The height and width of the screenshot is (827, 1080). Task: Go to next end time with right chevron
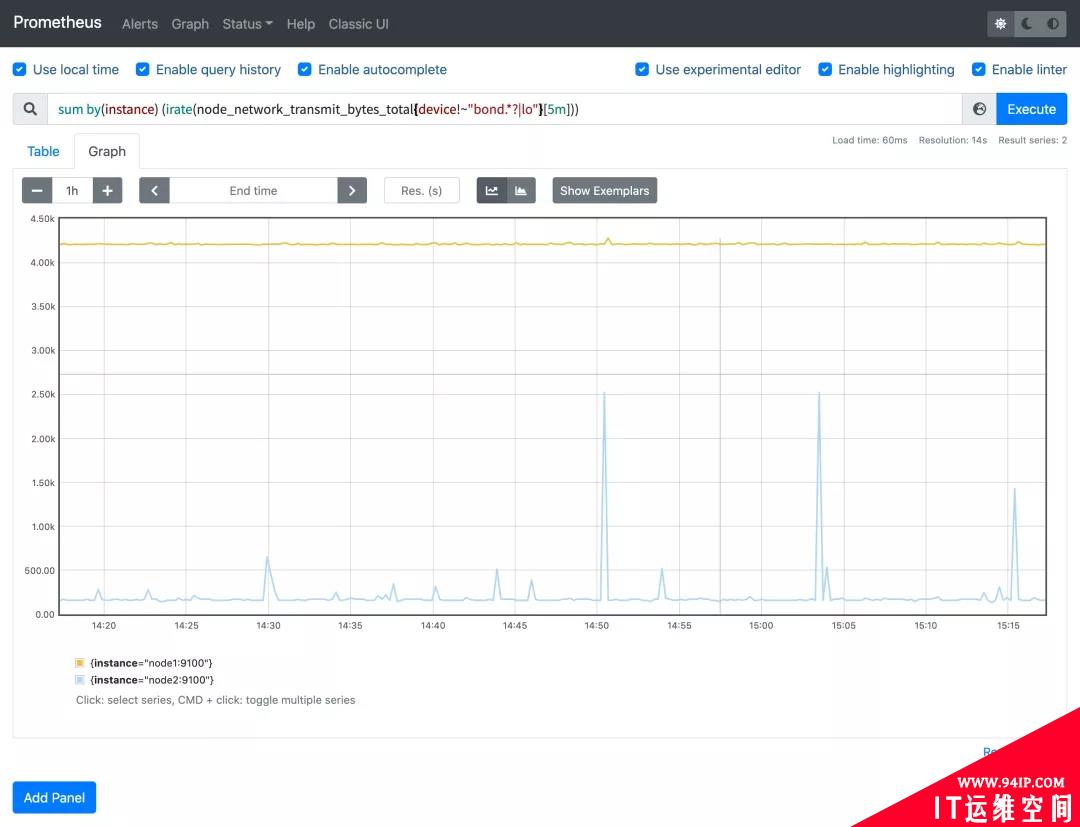click(352, 191)
